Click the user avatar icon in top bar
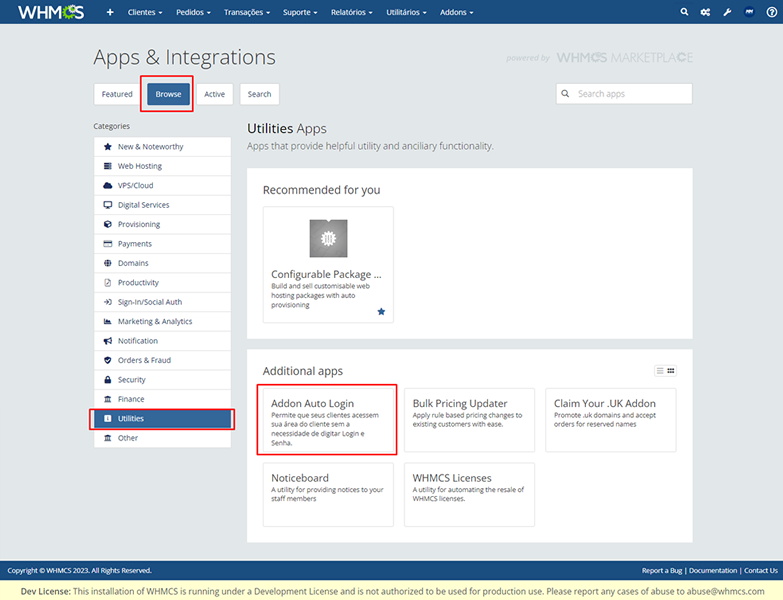Image resolution: width=783 pixels, height=600 pixels. (x=747, y=12)
